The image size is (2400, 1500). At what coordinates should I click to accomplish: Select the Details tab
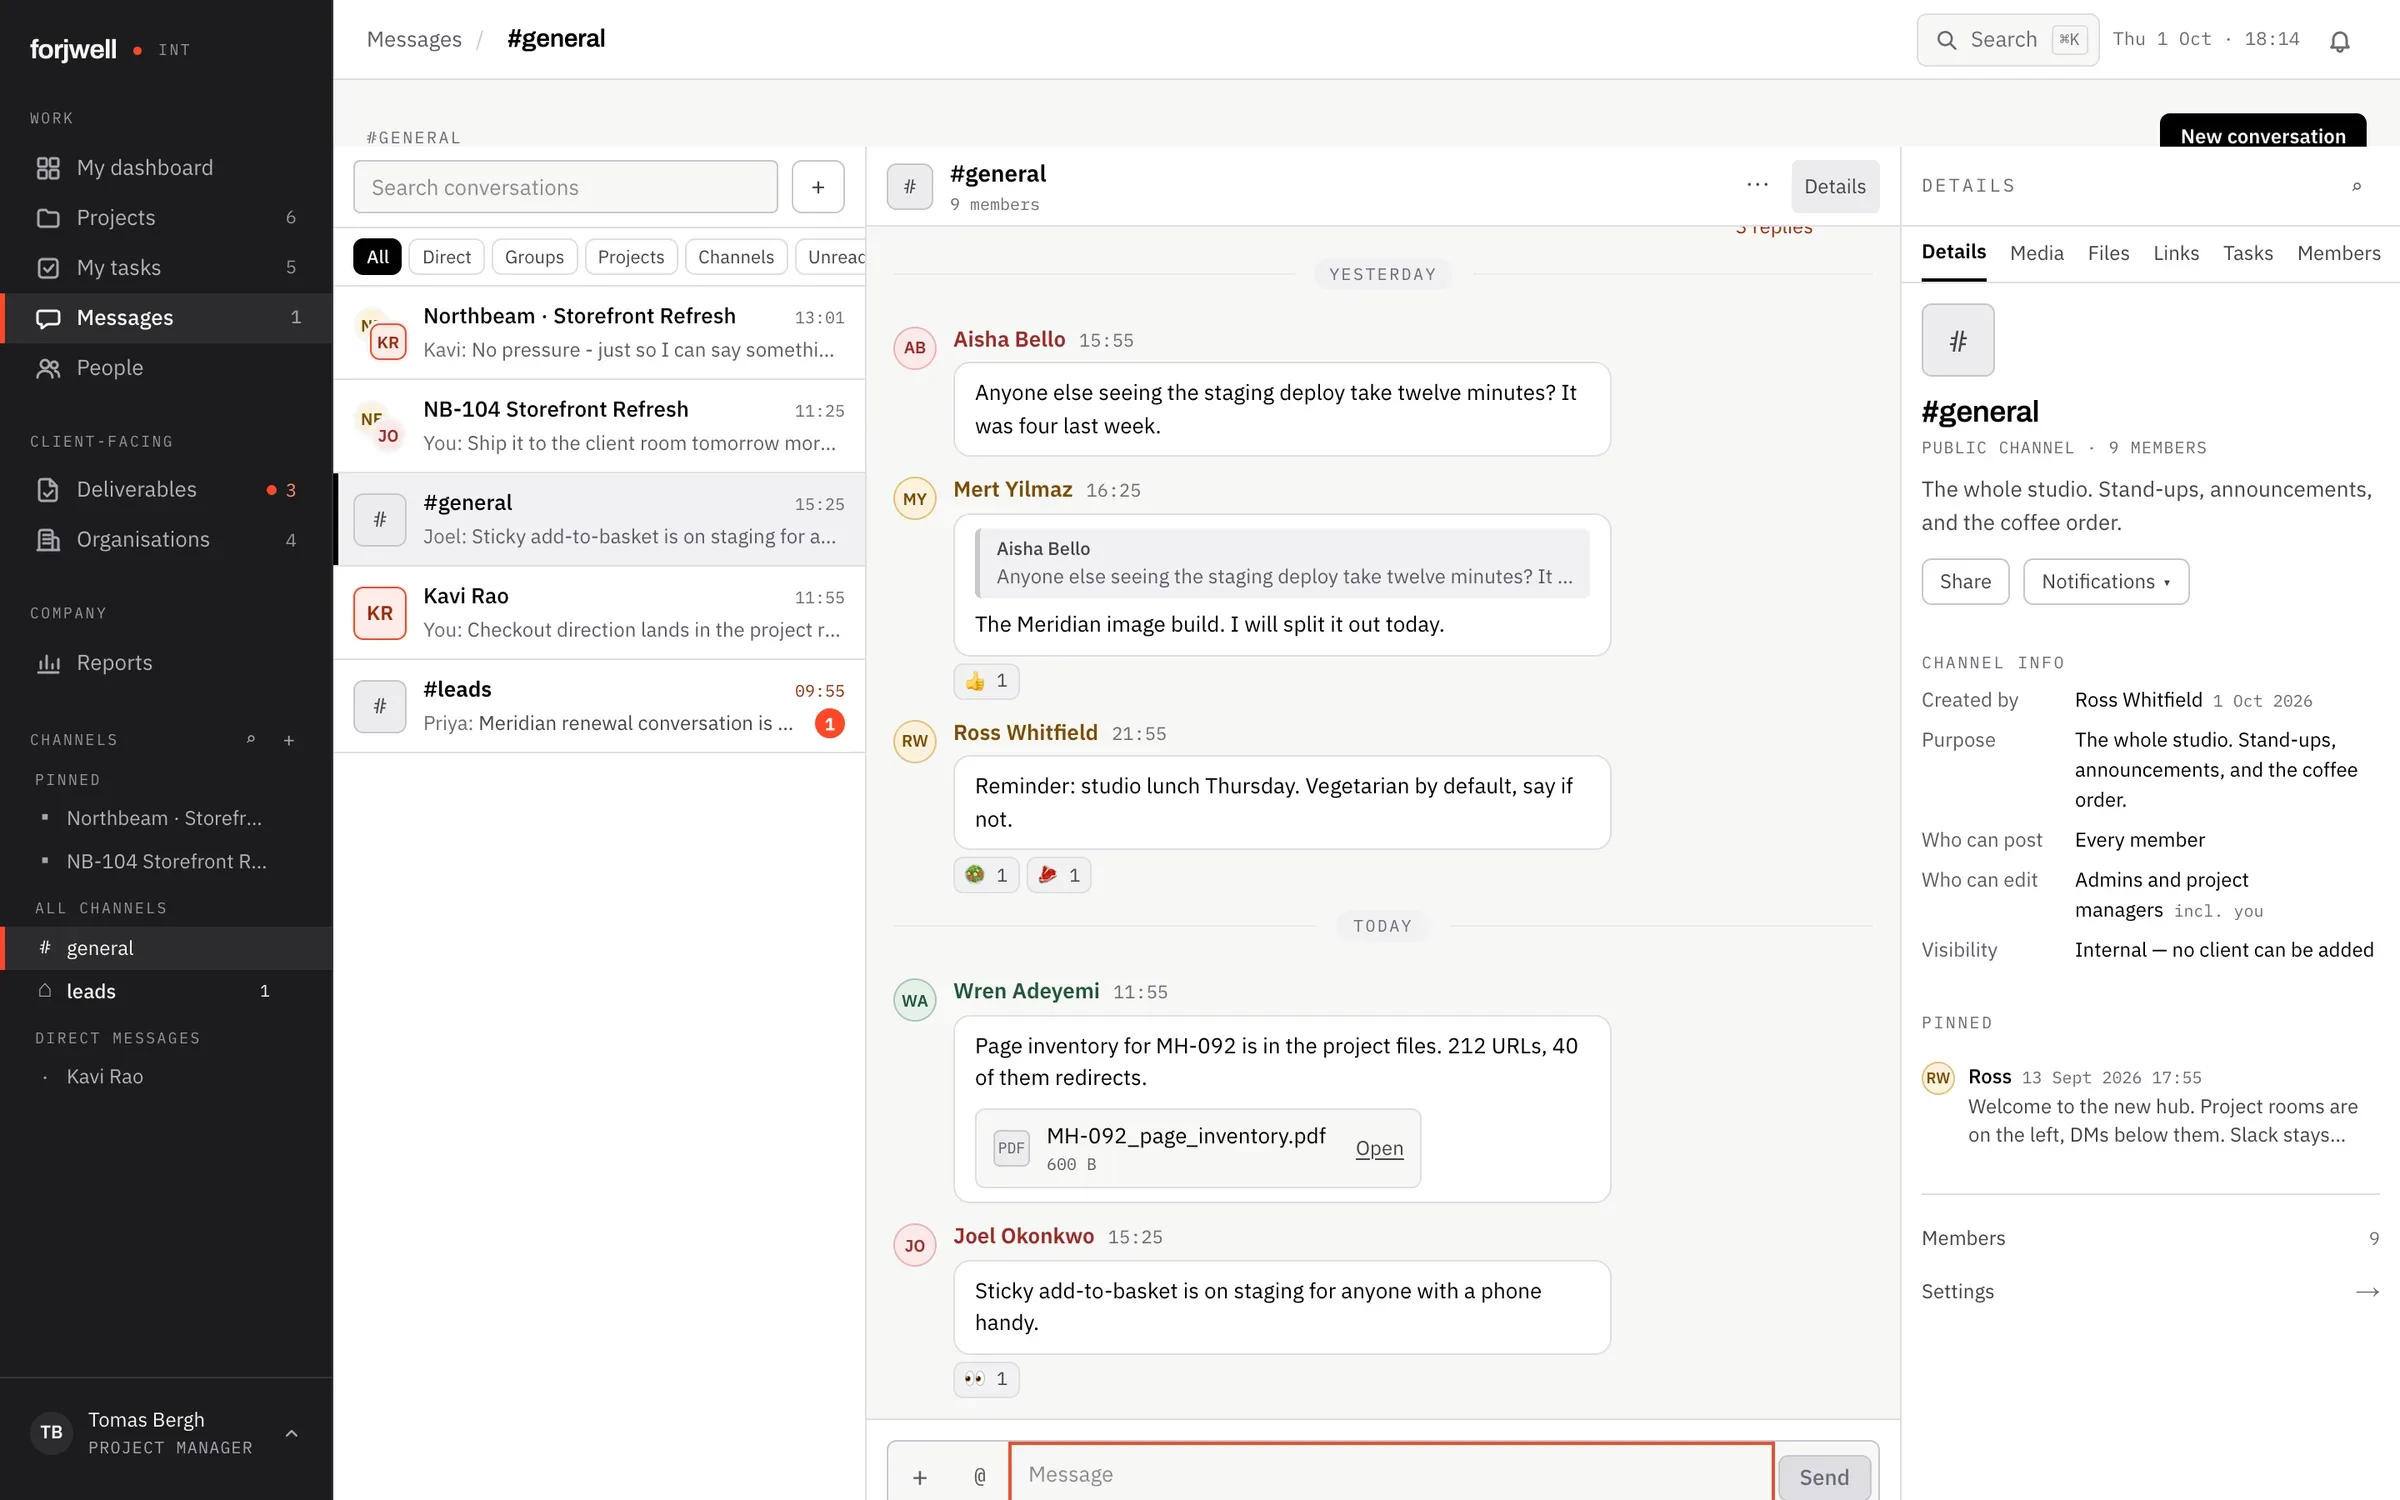[1954, 253]
